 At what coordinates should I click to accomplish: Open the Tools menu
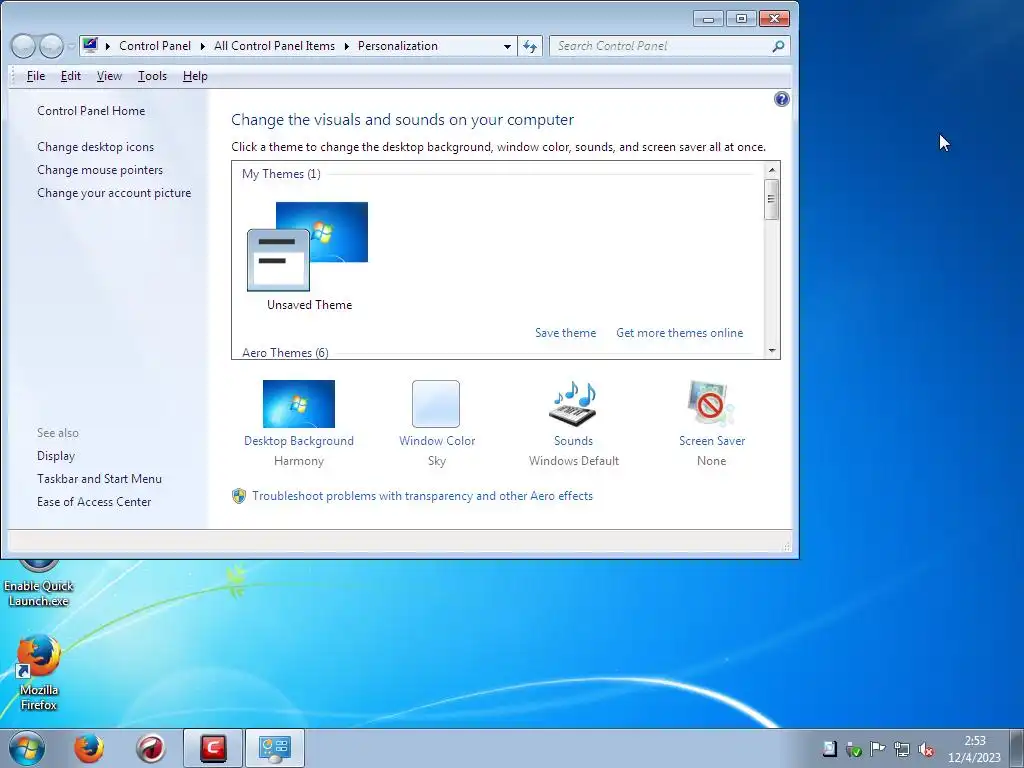(x=152, y=76)
